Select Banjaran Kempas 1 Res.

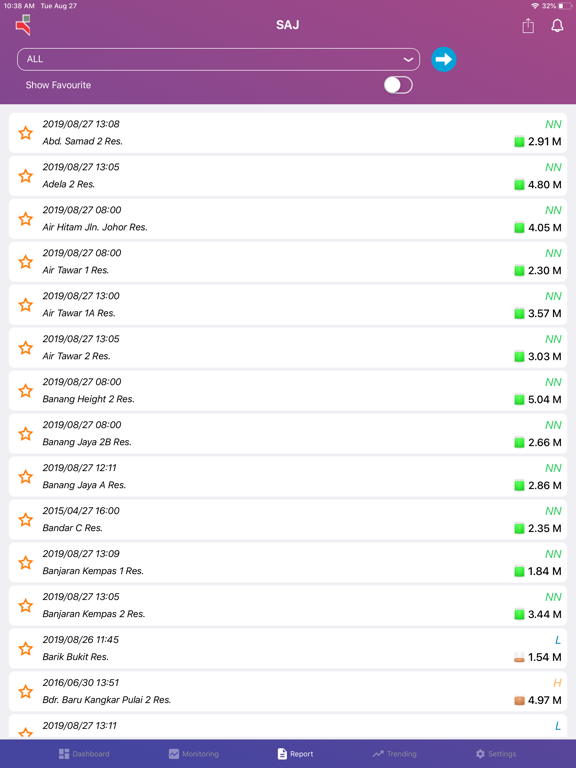click(x=288, y=563)
